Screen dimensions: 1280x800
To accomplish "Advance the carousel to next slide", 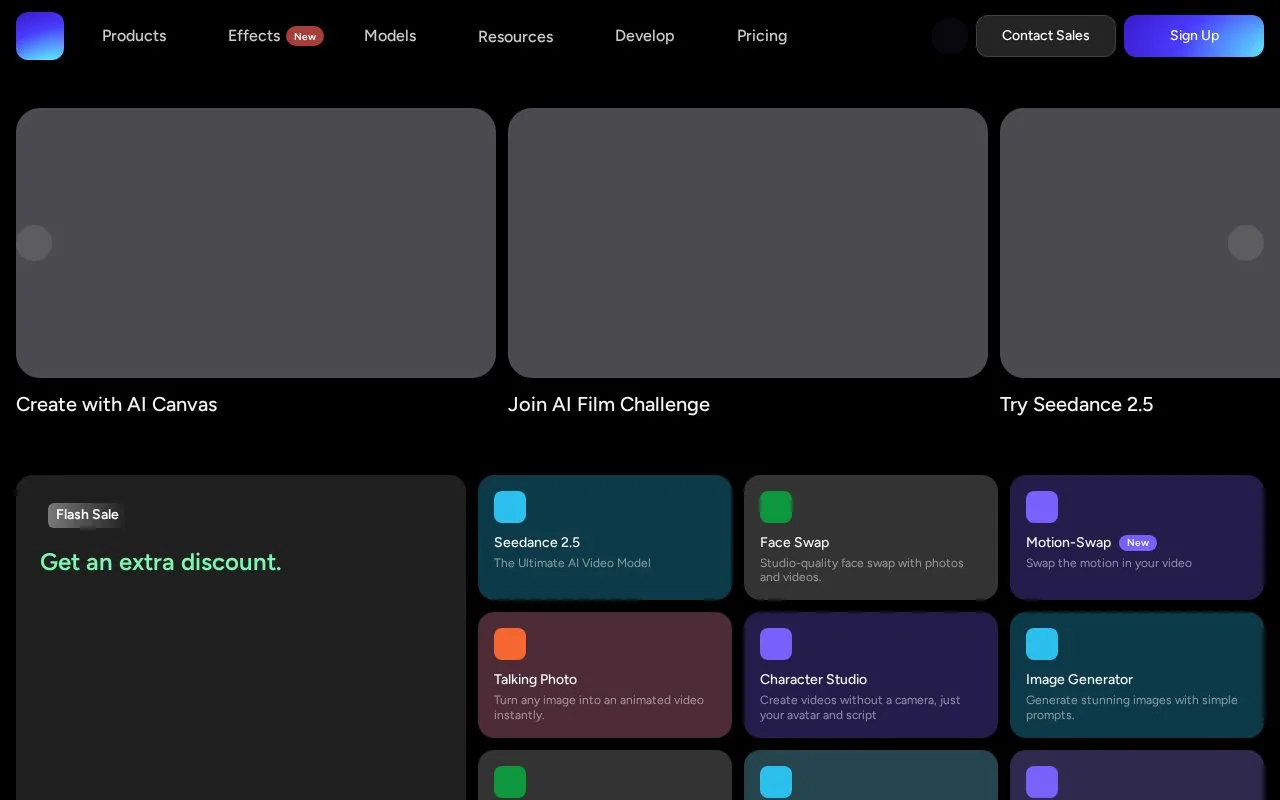I will coord(1246,243).
